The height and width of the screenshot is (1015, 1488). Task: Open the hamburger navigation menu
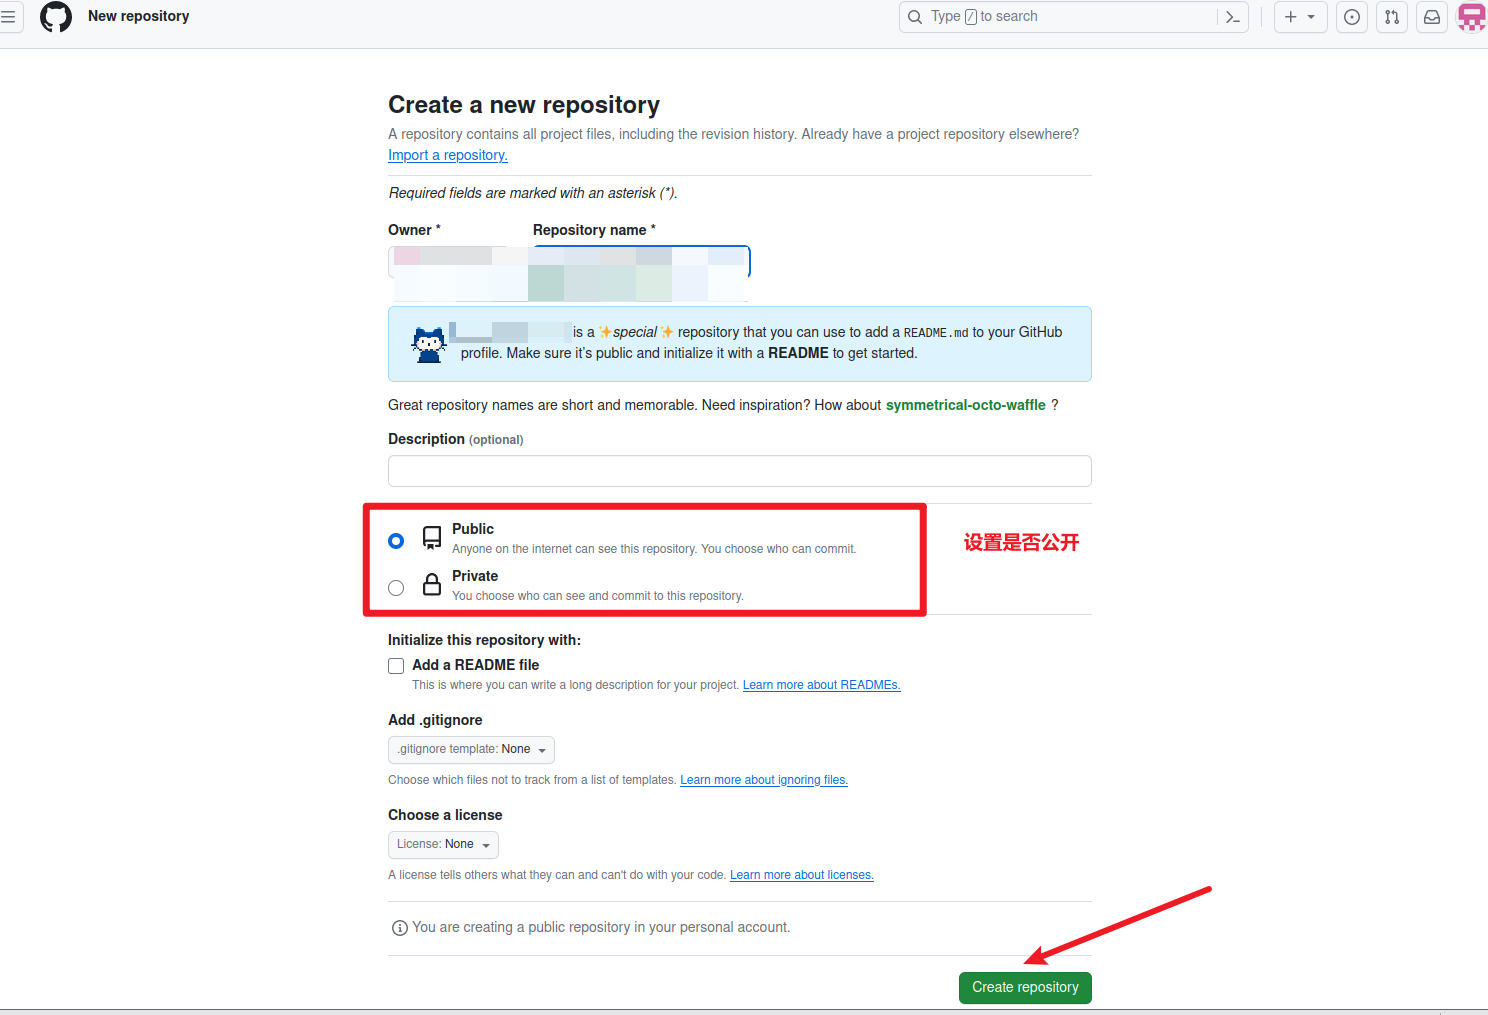coord(8,17)
